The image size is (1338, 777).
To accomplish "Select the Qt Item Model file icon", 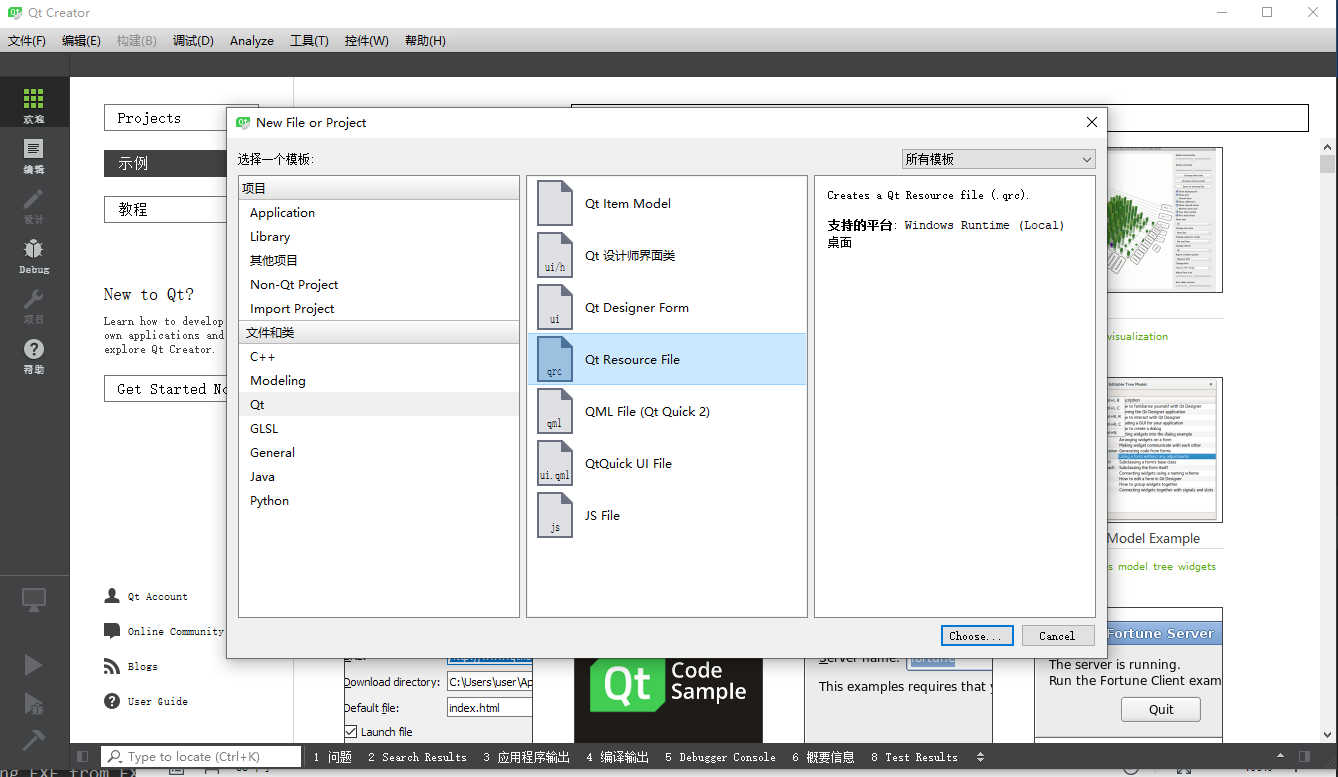I will [555, 203].
